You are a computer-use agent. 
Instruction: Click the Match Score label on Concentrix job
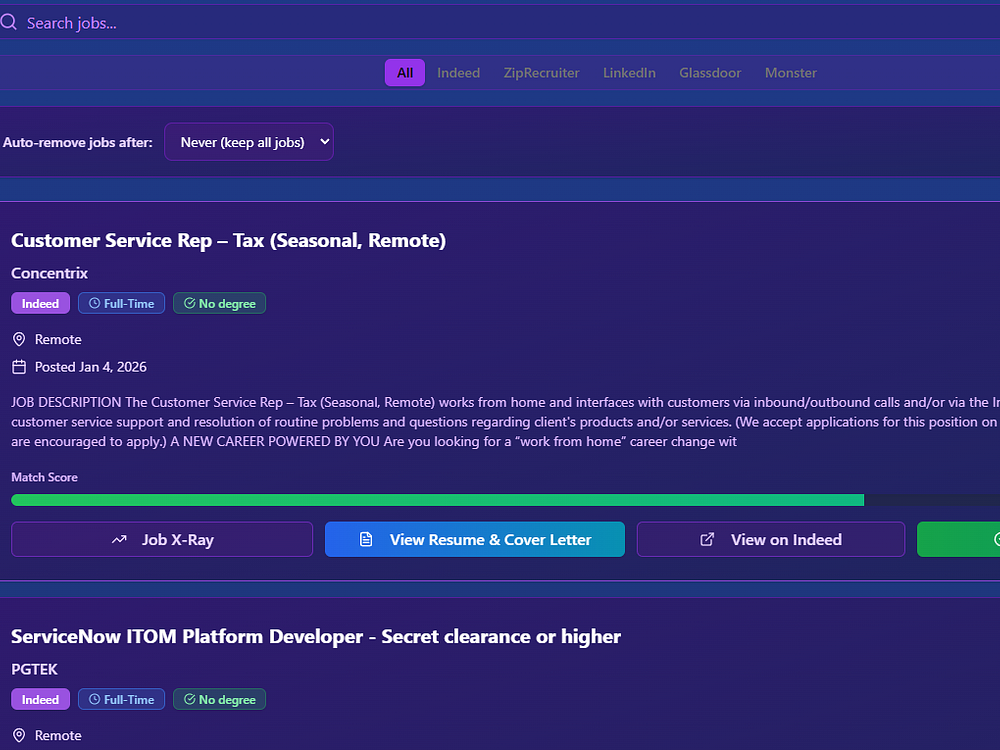point(45,477)
